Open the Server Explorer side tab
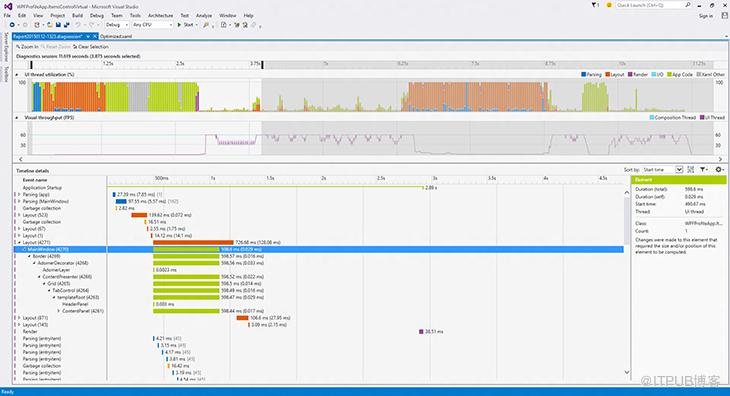This screenshot has width=730, height=396. 6,46
